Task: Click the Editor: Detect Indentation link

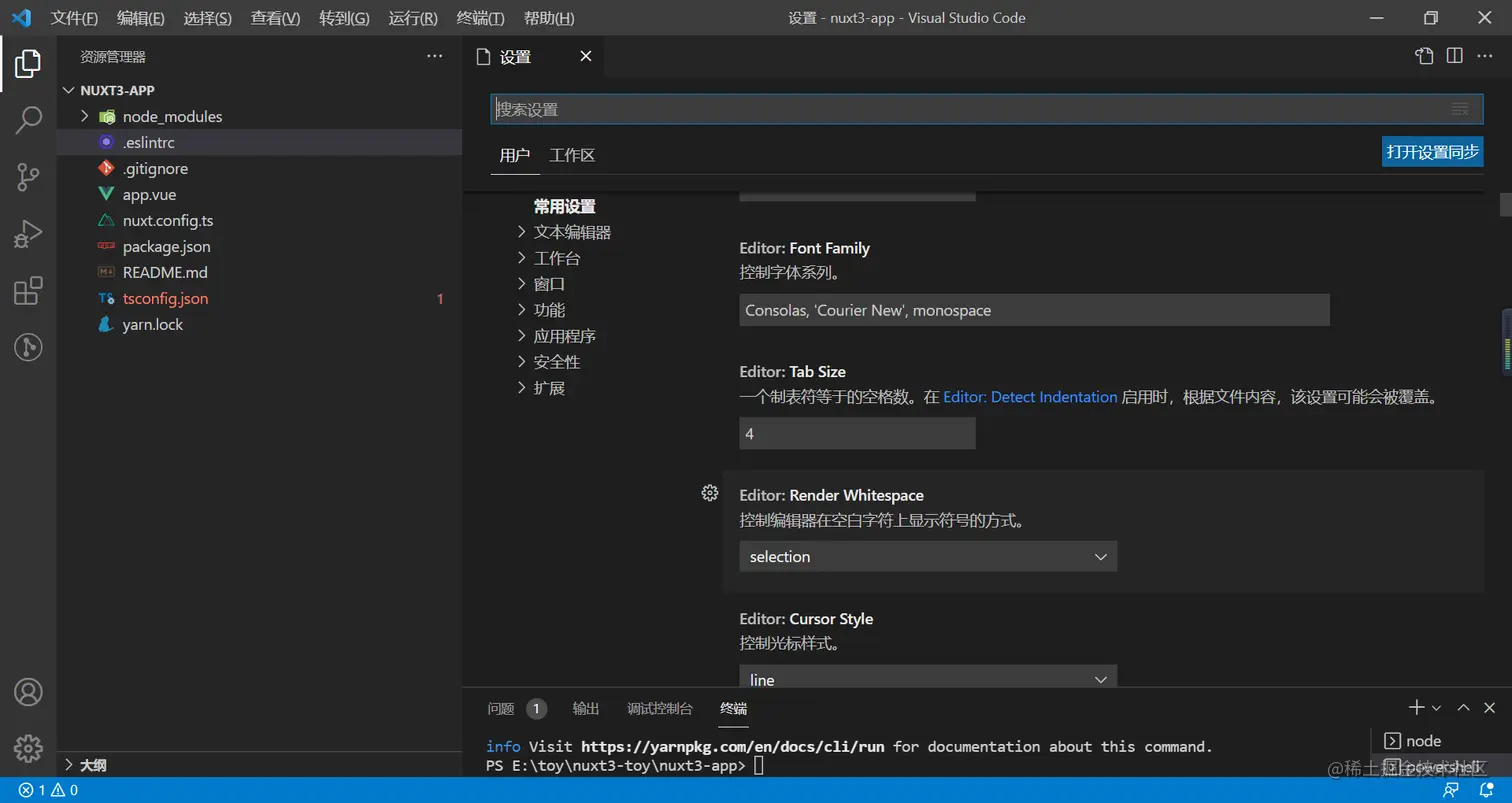Action: [x=1030, y=397]
